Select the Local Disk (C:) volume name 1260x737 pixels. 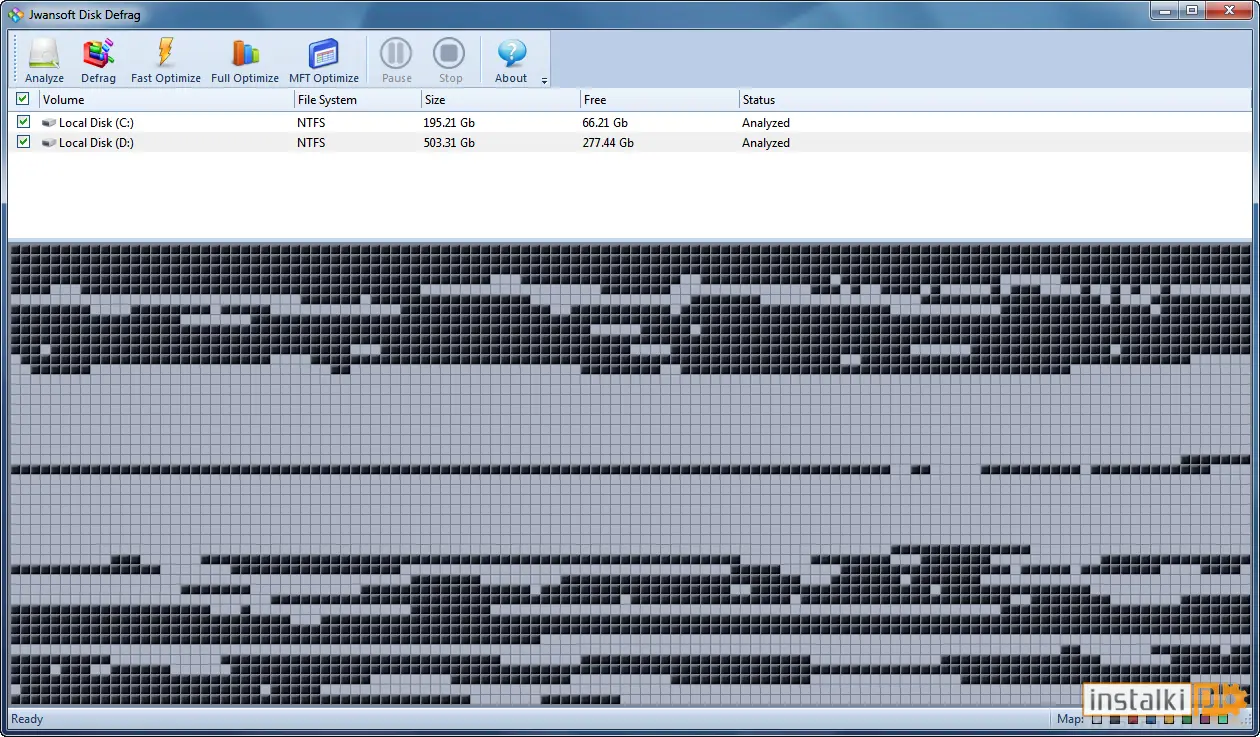click(96, 123)
